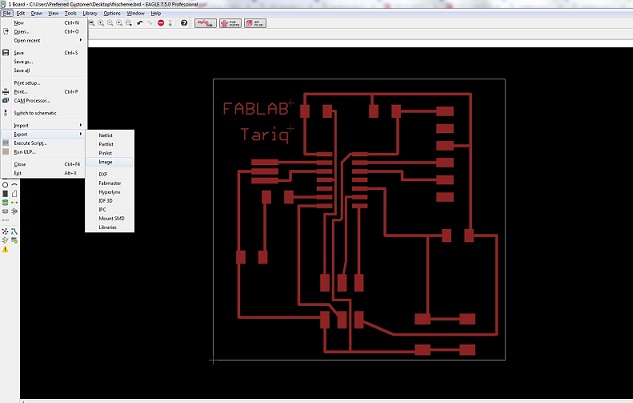Click the Zoom out magnifier icon

pyautogui.click(x=110, y=23)
